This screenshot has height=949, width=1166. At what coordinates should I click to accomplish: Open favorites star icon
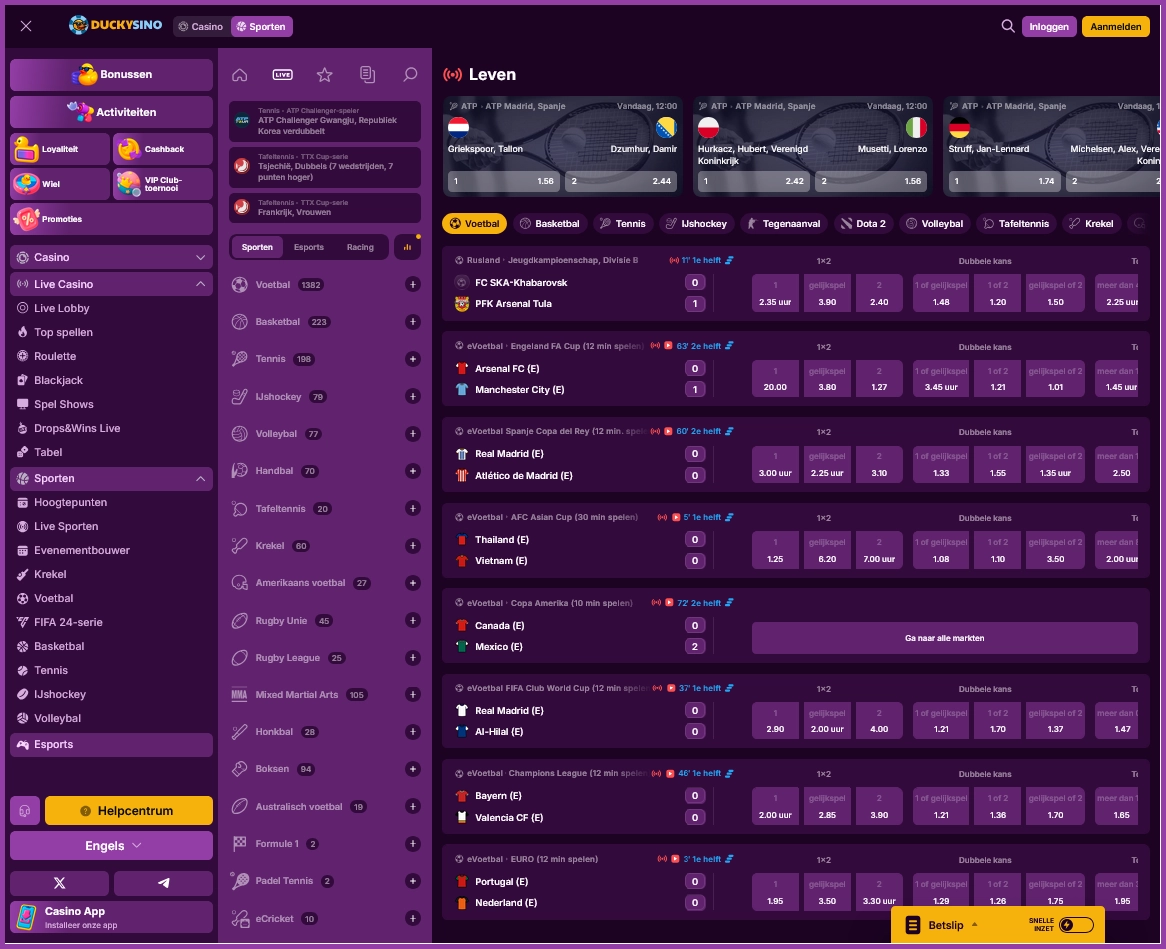pyautogui.click(x=324, y=74)
